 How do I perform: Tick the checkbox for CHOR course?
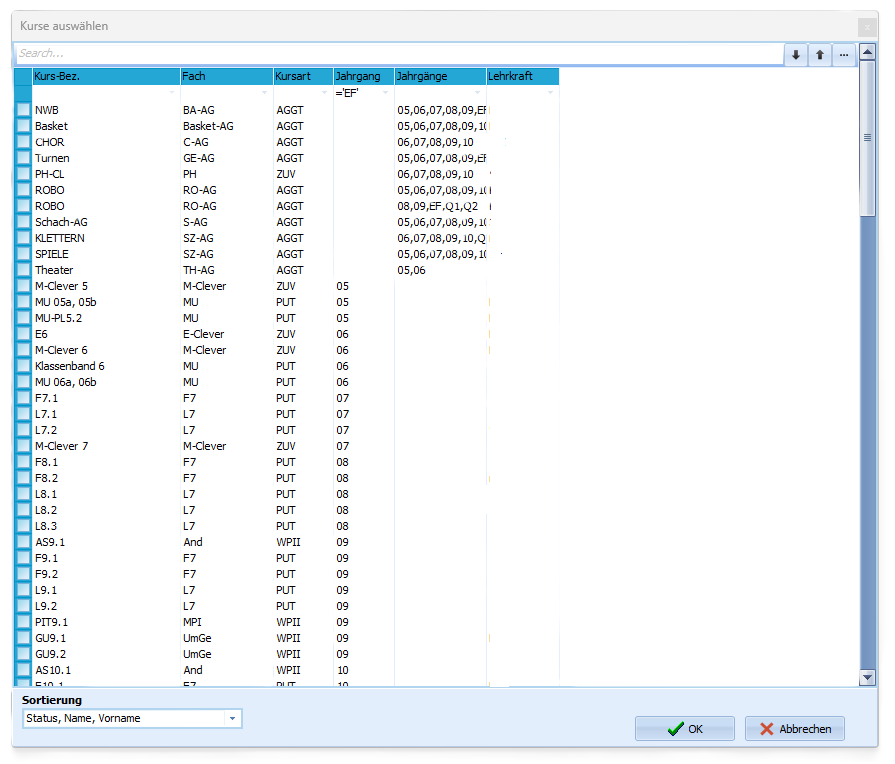point(23,142)
